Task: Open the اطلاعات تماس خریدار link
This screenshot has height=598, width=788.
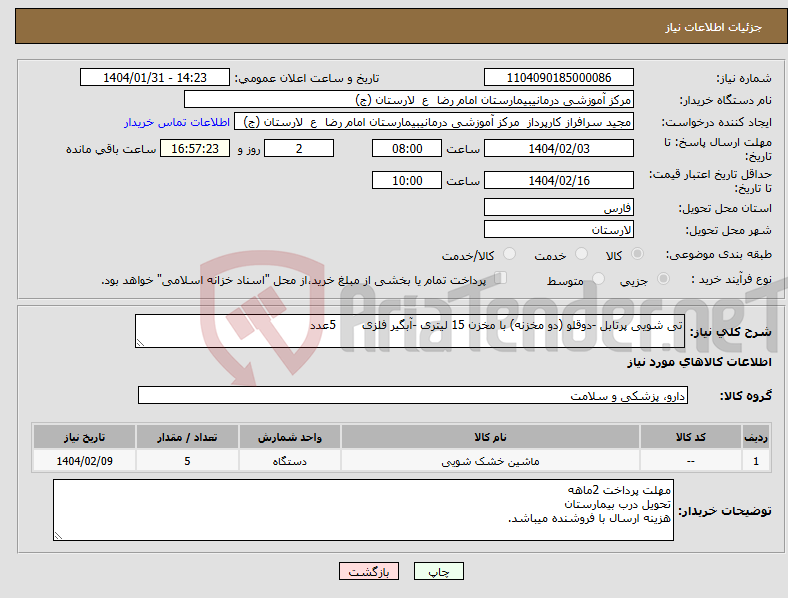Action: pos(177,122)
